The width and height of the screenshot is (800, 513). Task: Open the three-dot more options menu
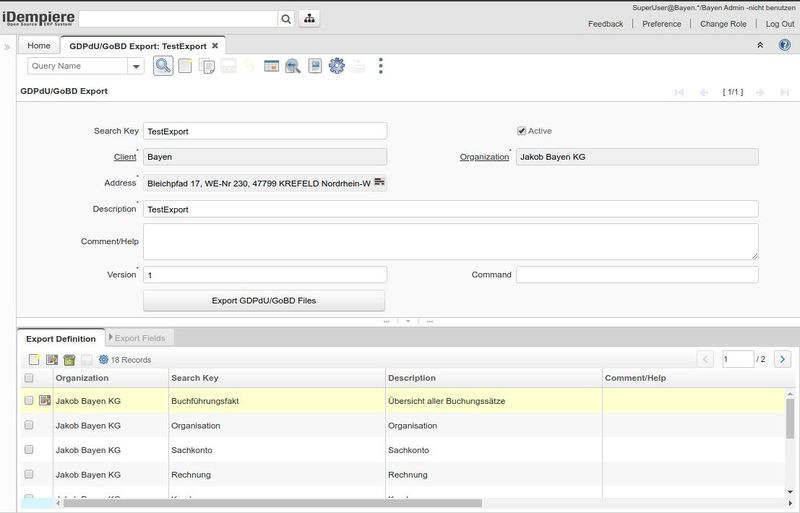tap(380, 66)
